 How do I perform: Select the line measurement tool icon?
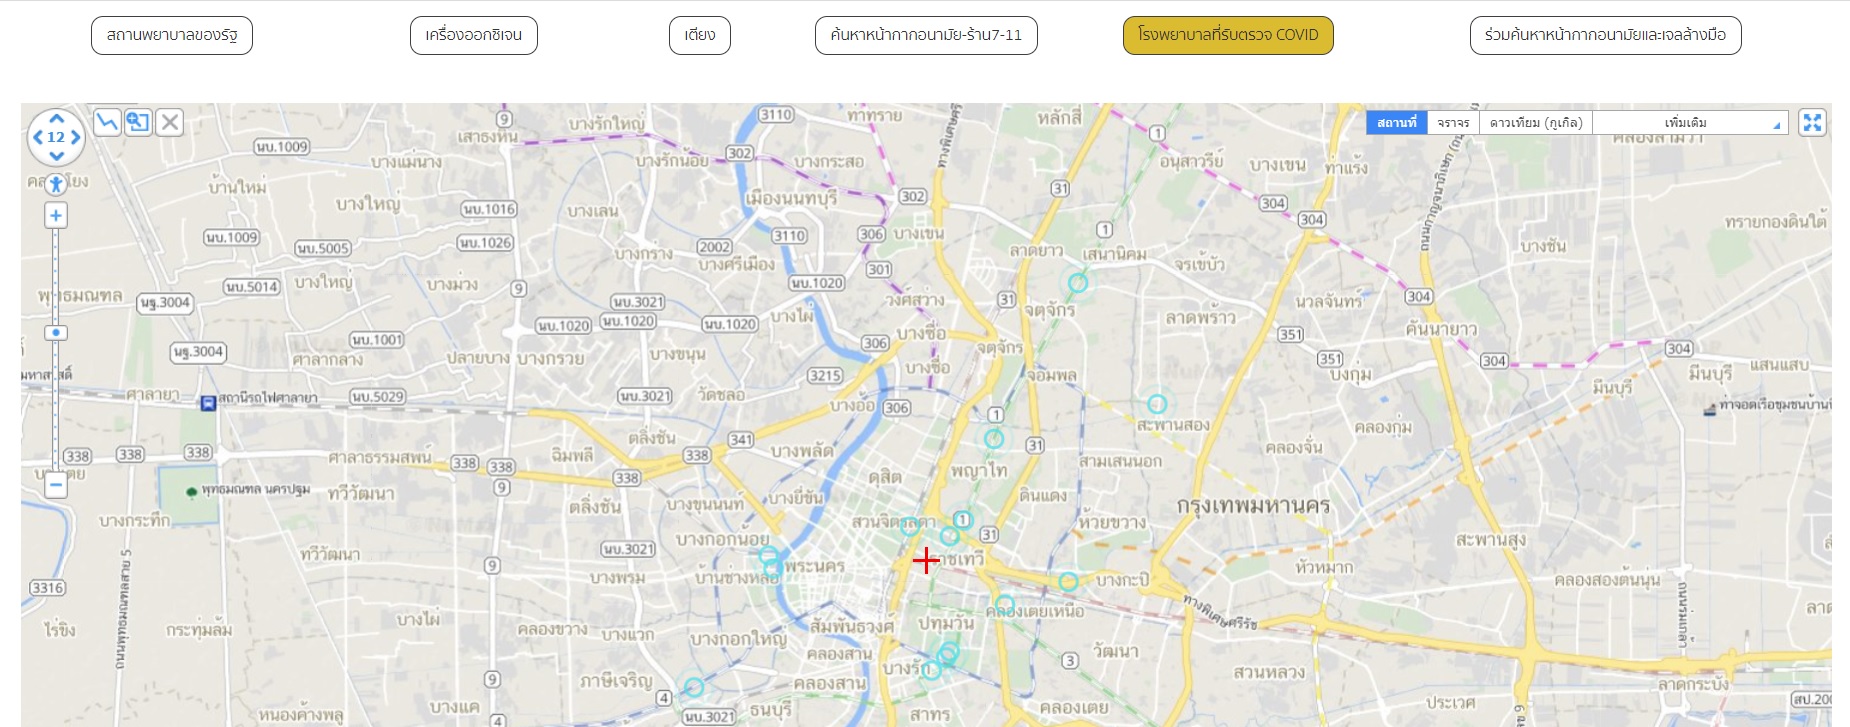tap(107, 122)
